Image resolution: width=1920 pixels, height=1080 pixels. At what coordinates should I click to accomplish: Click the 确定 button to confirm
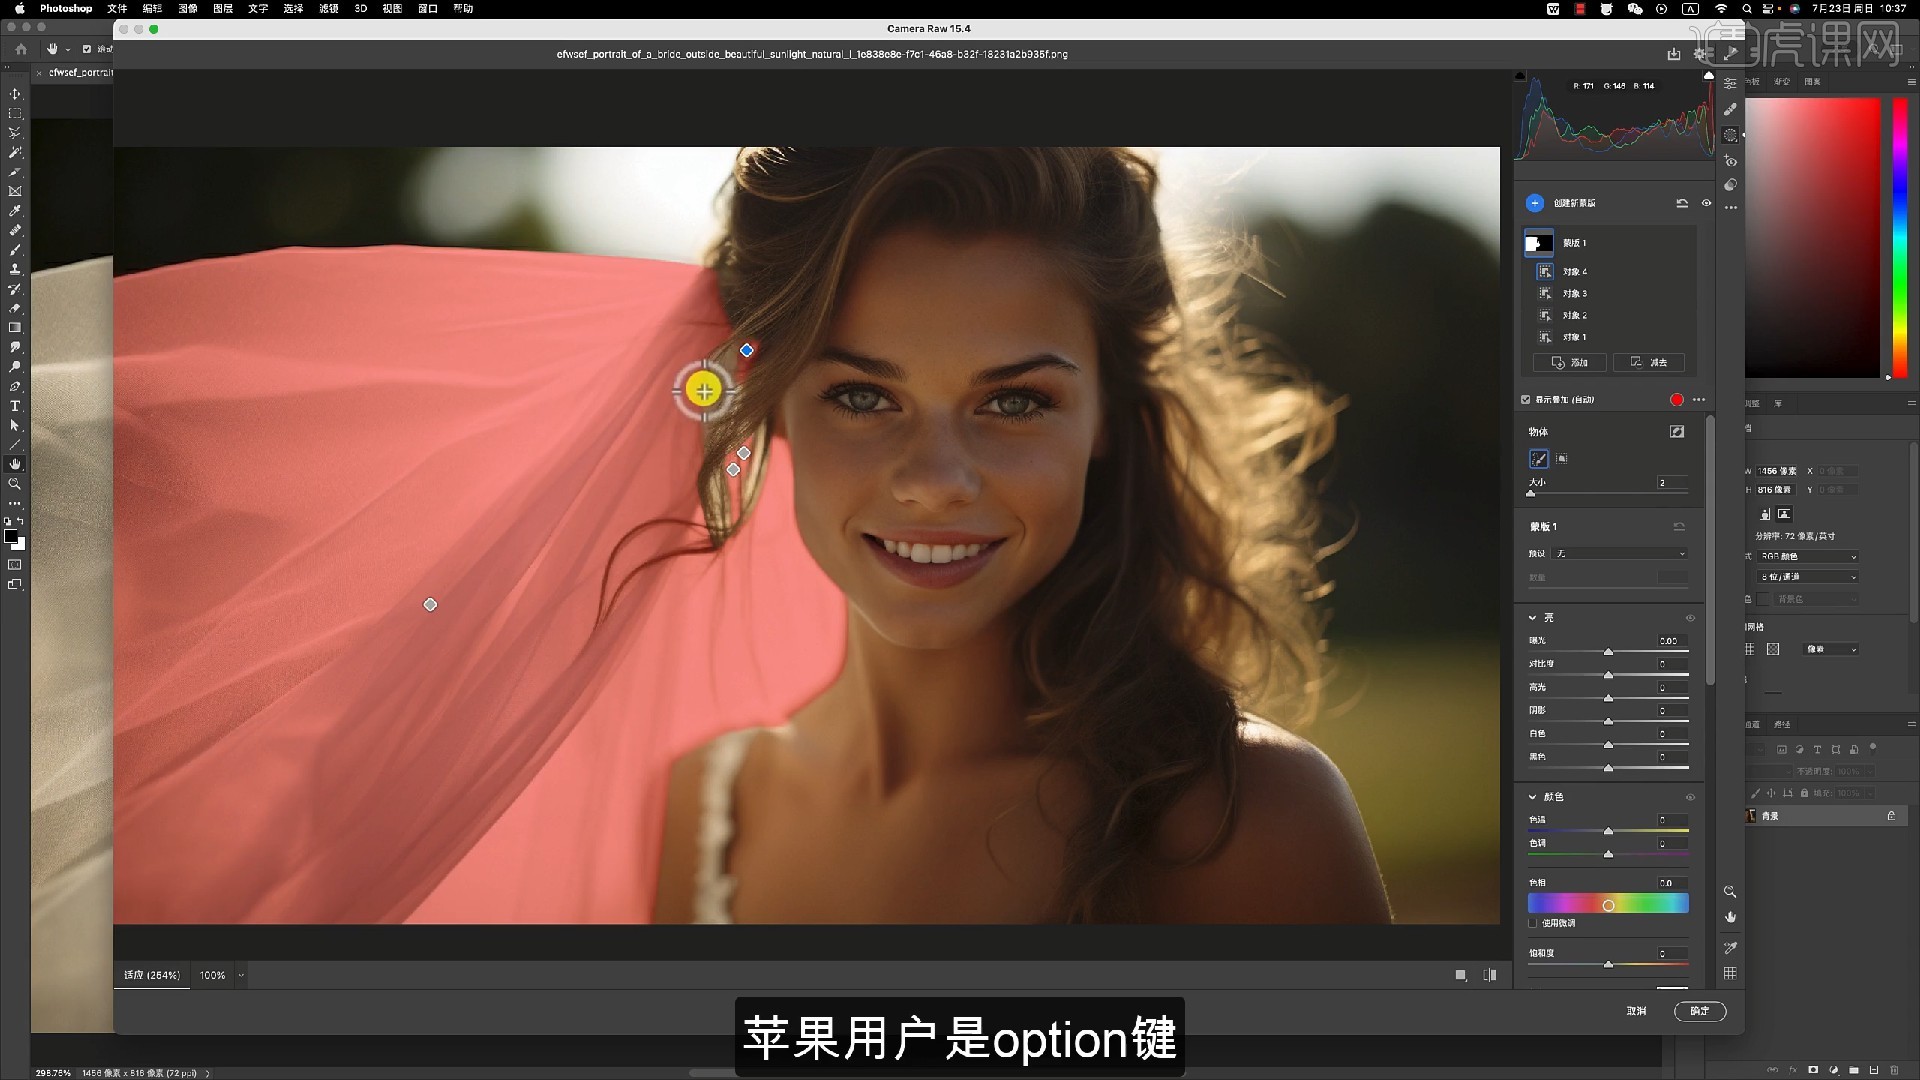tap(1700, 1012)
